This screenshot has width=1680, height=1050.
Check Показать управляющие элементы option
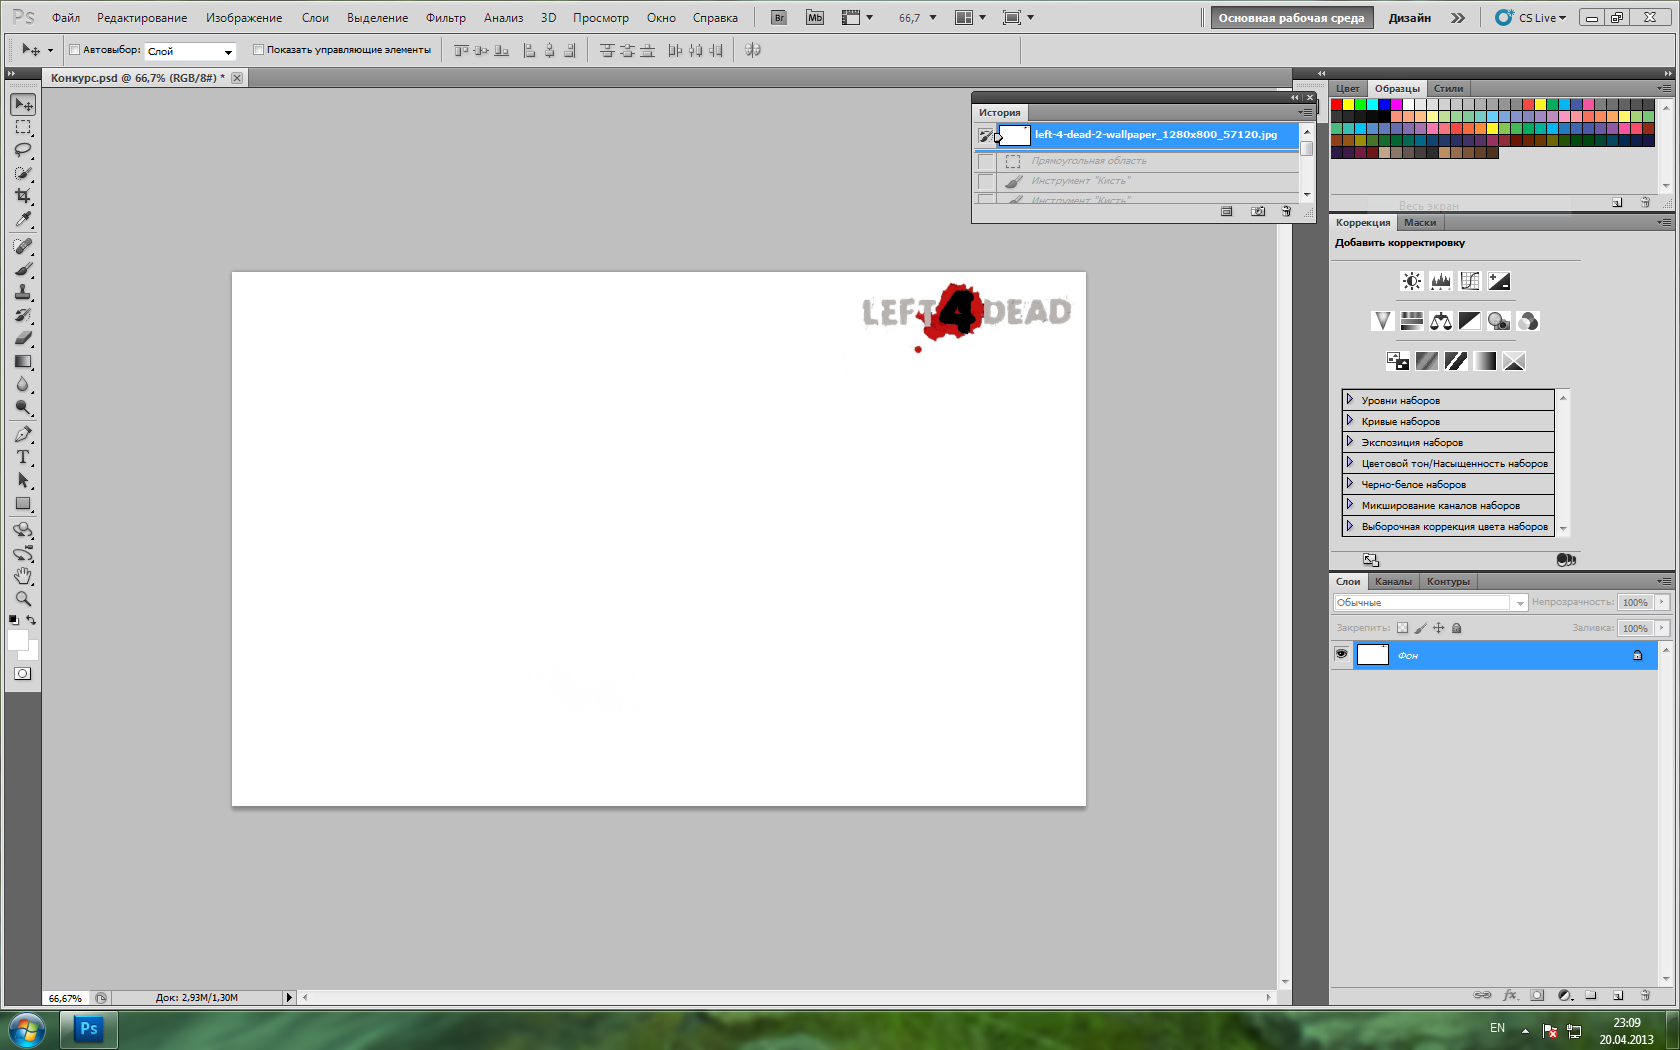258,50
